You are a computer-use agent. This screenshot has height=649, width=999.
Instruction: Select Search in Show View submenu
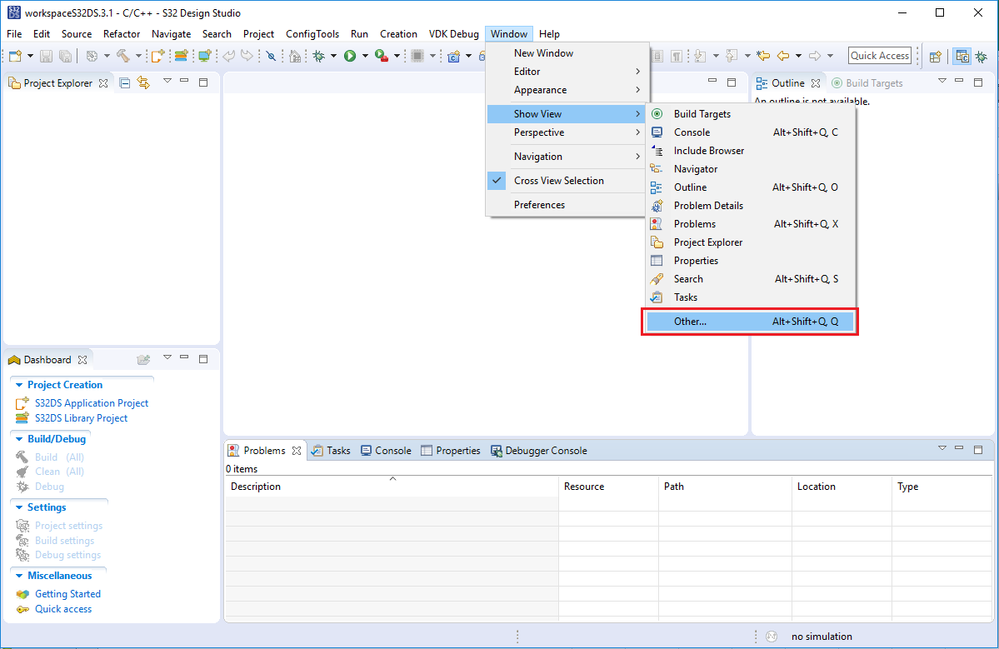click(751, 279)
